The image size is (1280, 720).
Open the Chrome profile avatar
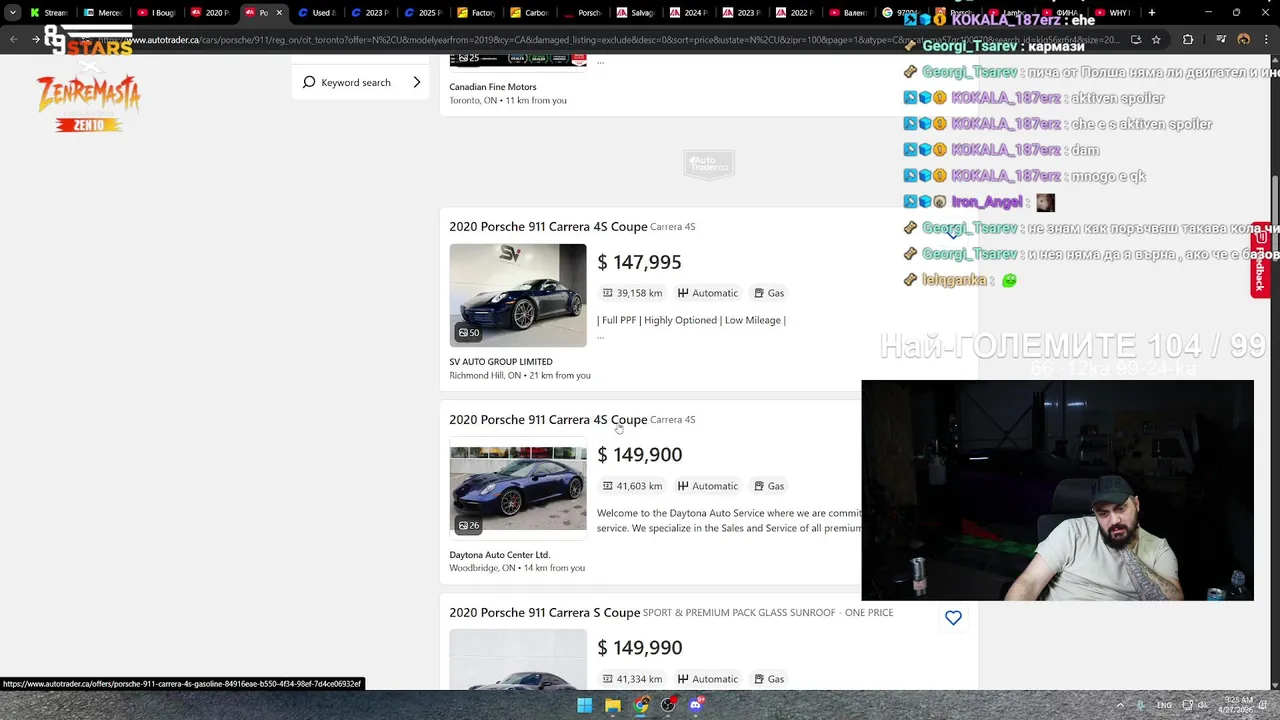click(x=1243, y=40)
